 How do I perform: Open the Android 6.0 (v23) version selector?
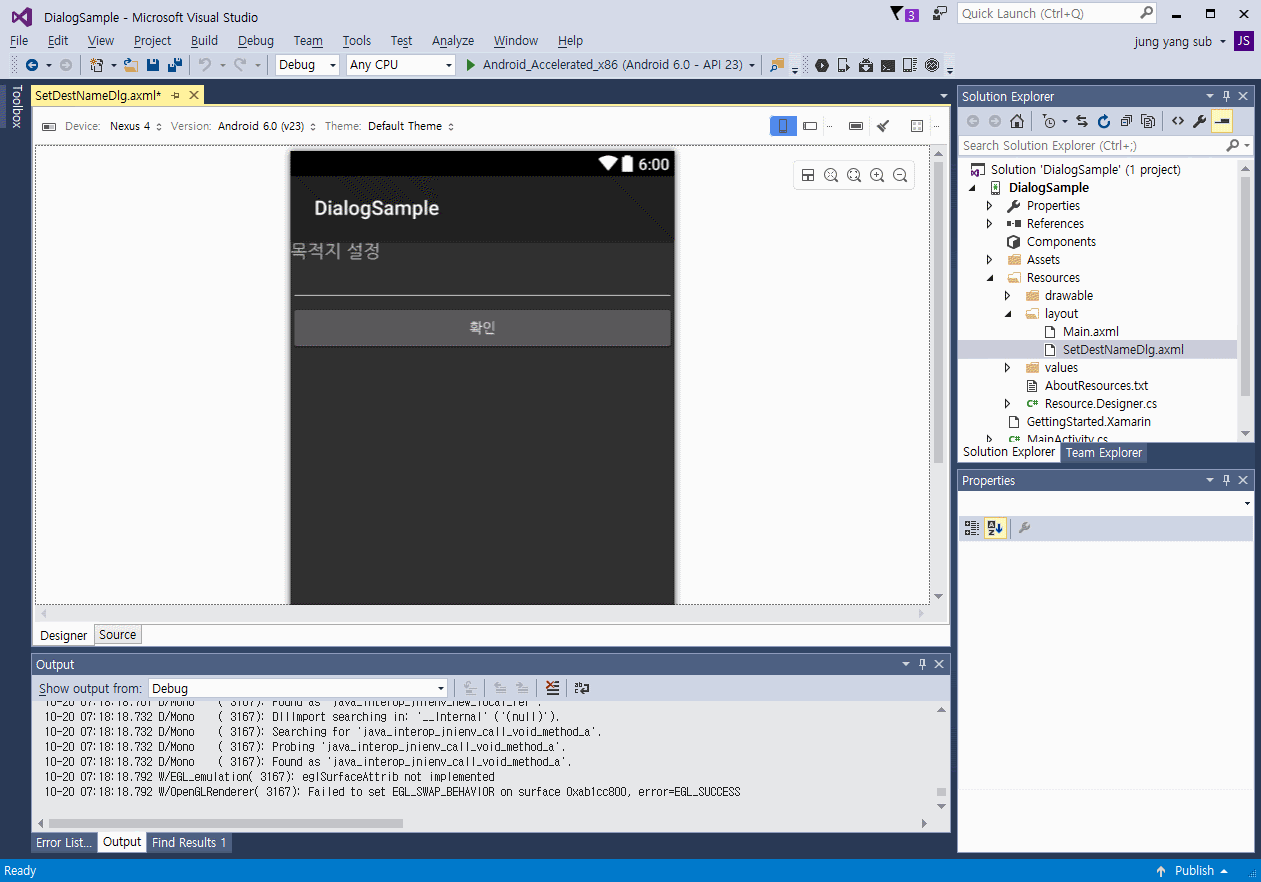(267, 126)
